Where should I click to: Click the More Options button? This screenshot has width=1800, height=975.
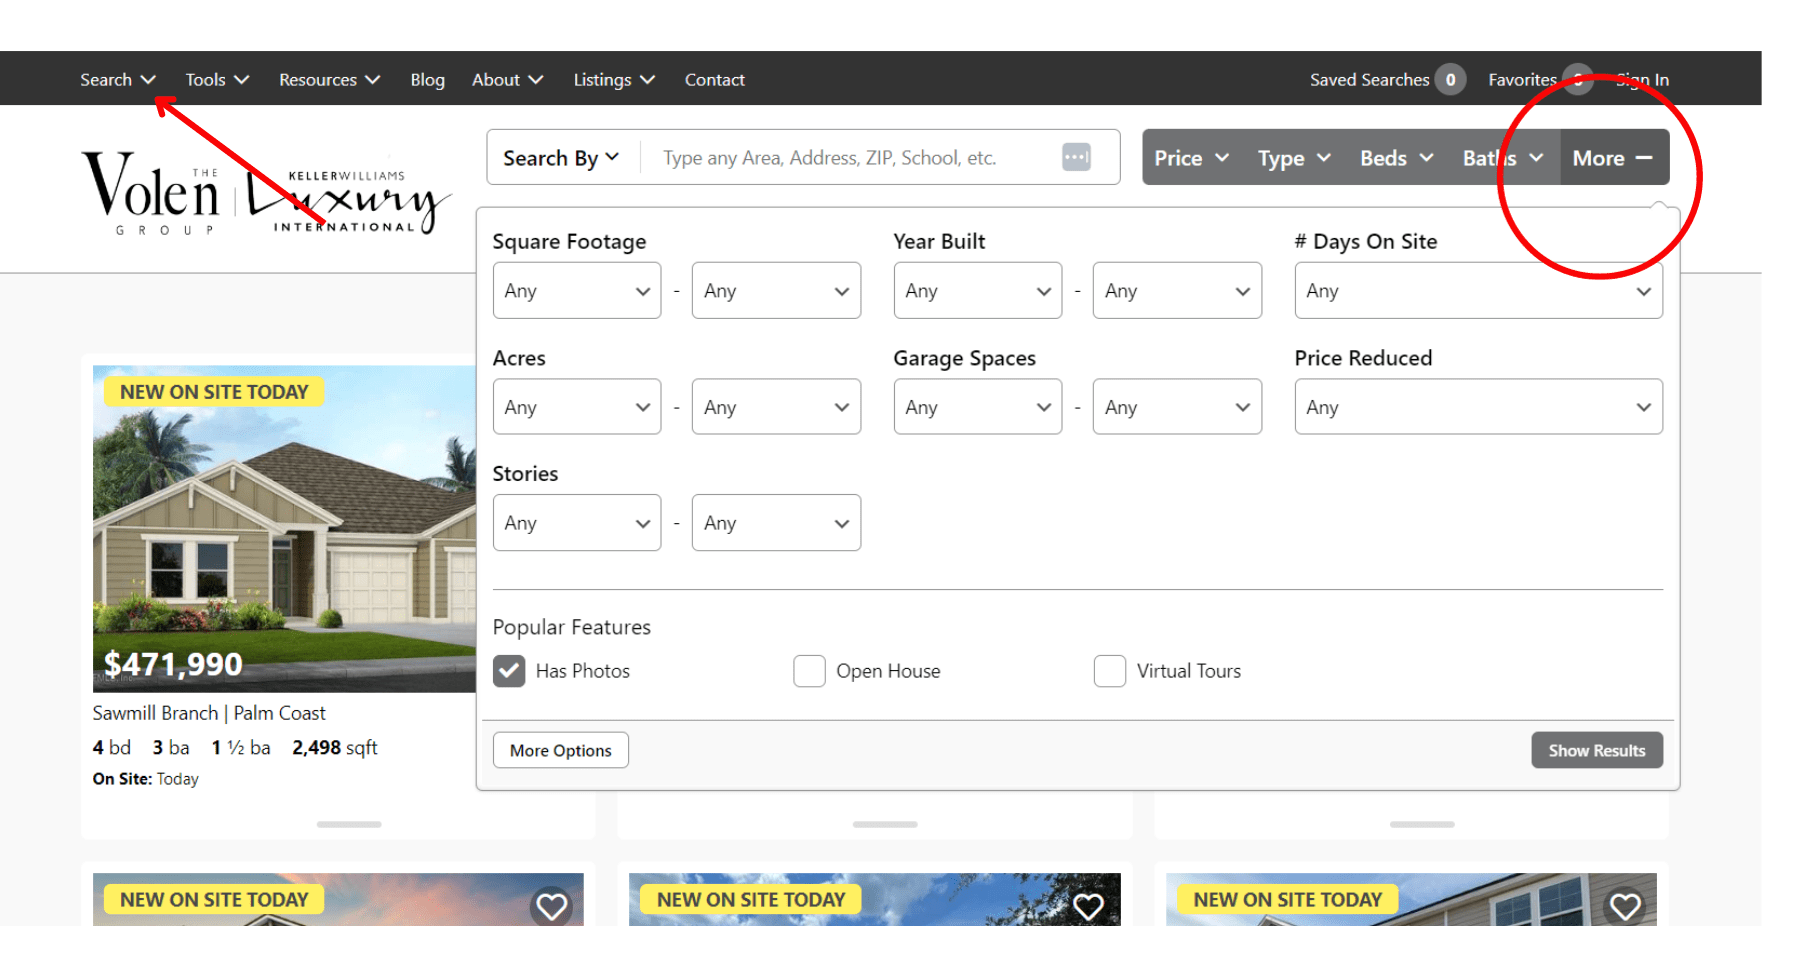pos(560,750)
